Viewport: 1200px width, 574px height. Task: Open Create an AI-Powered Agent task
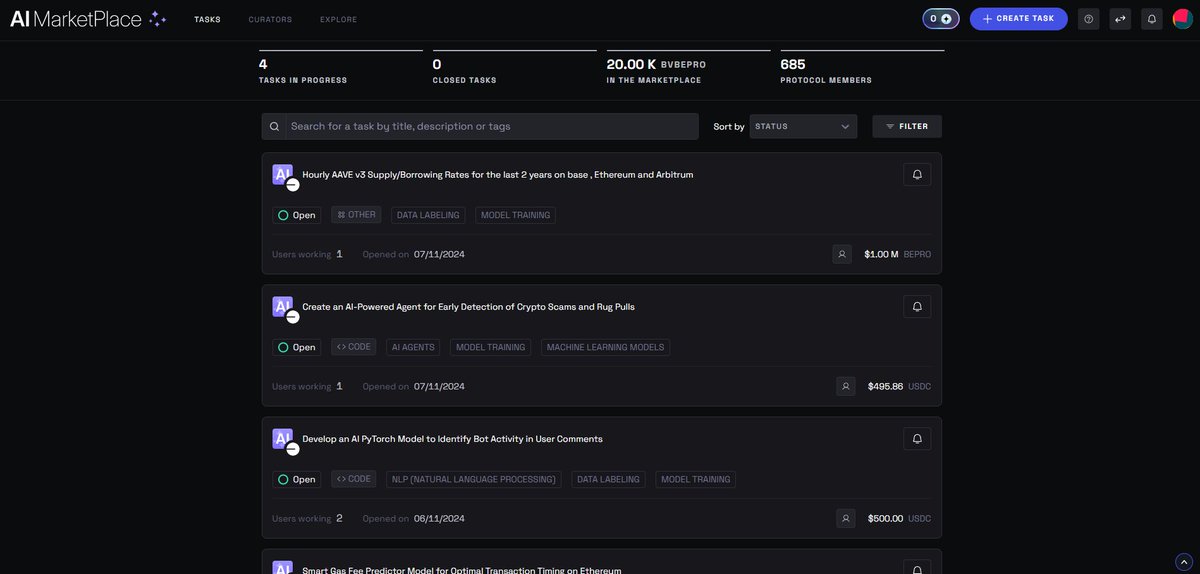468,306
